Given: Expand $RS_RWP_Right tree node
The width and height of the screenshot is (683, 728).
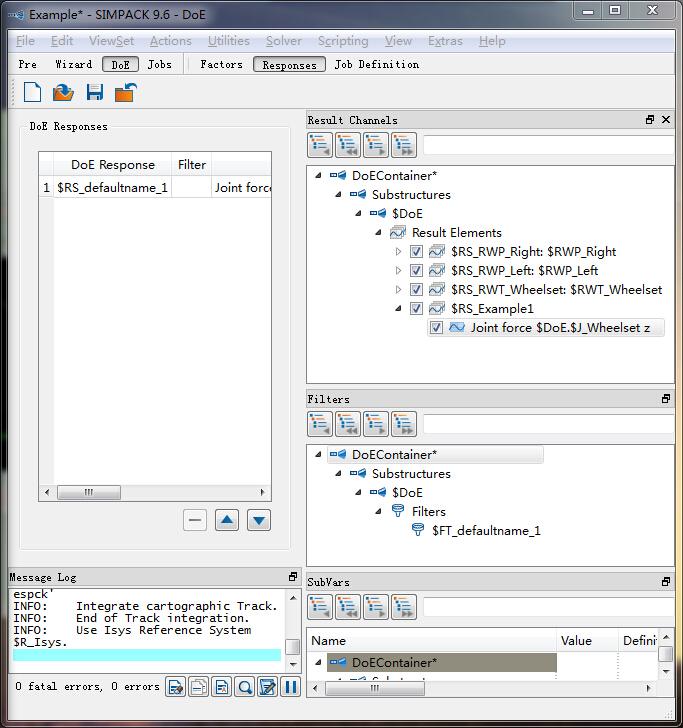Looking at the screenshot, I should tap(398, 252).
